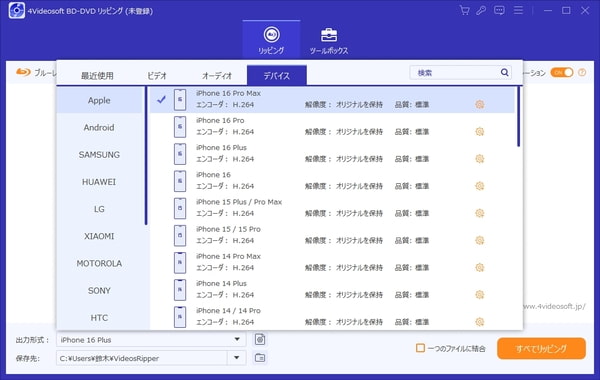Open the custom profile settings icon

[x=260, y=339]
